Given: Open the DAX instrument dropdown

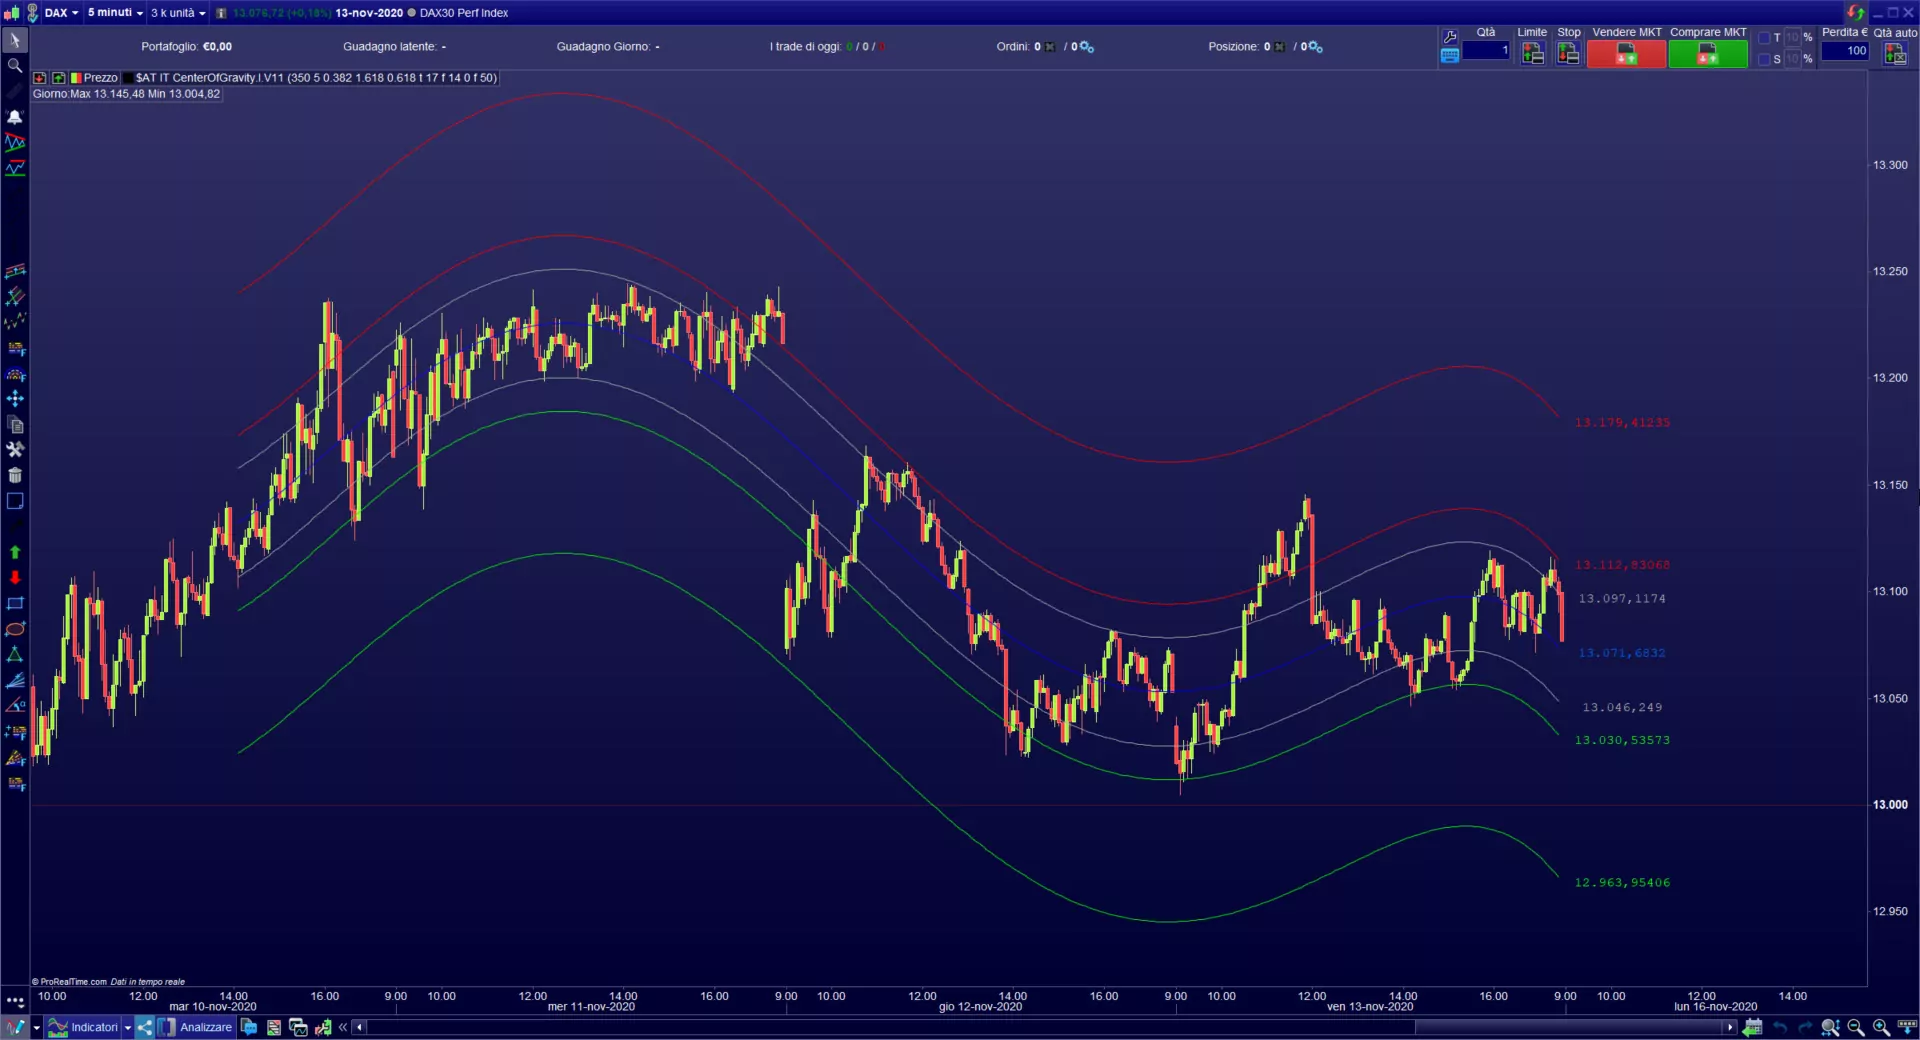Looking at the screenshot, I should [61, 13].
